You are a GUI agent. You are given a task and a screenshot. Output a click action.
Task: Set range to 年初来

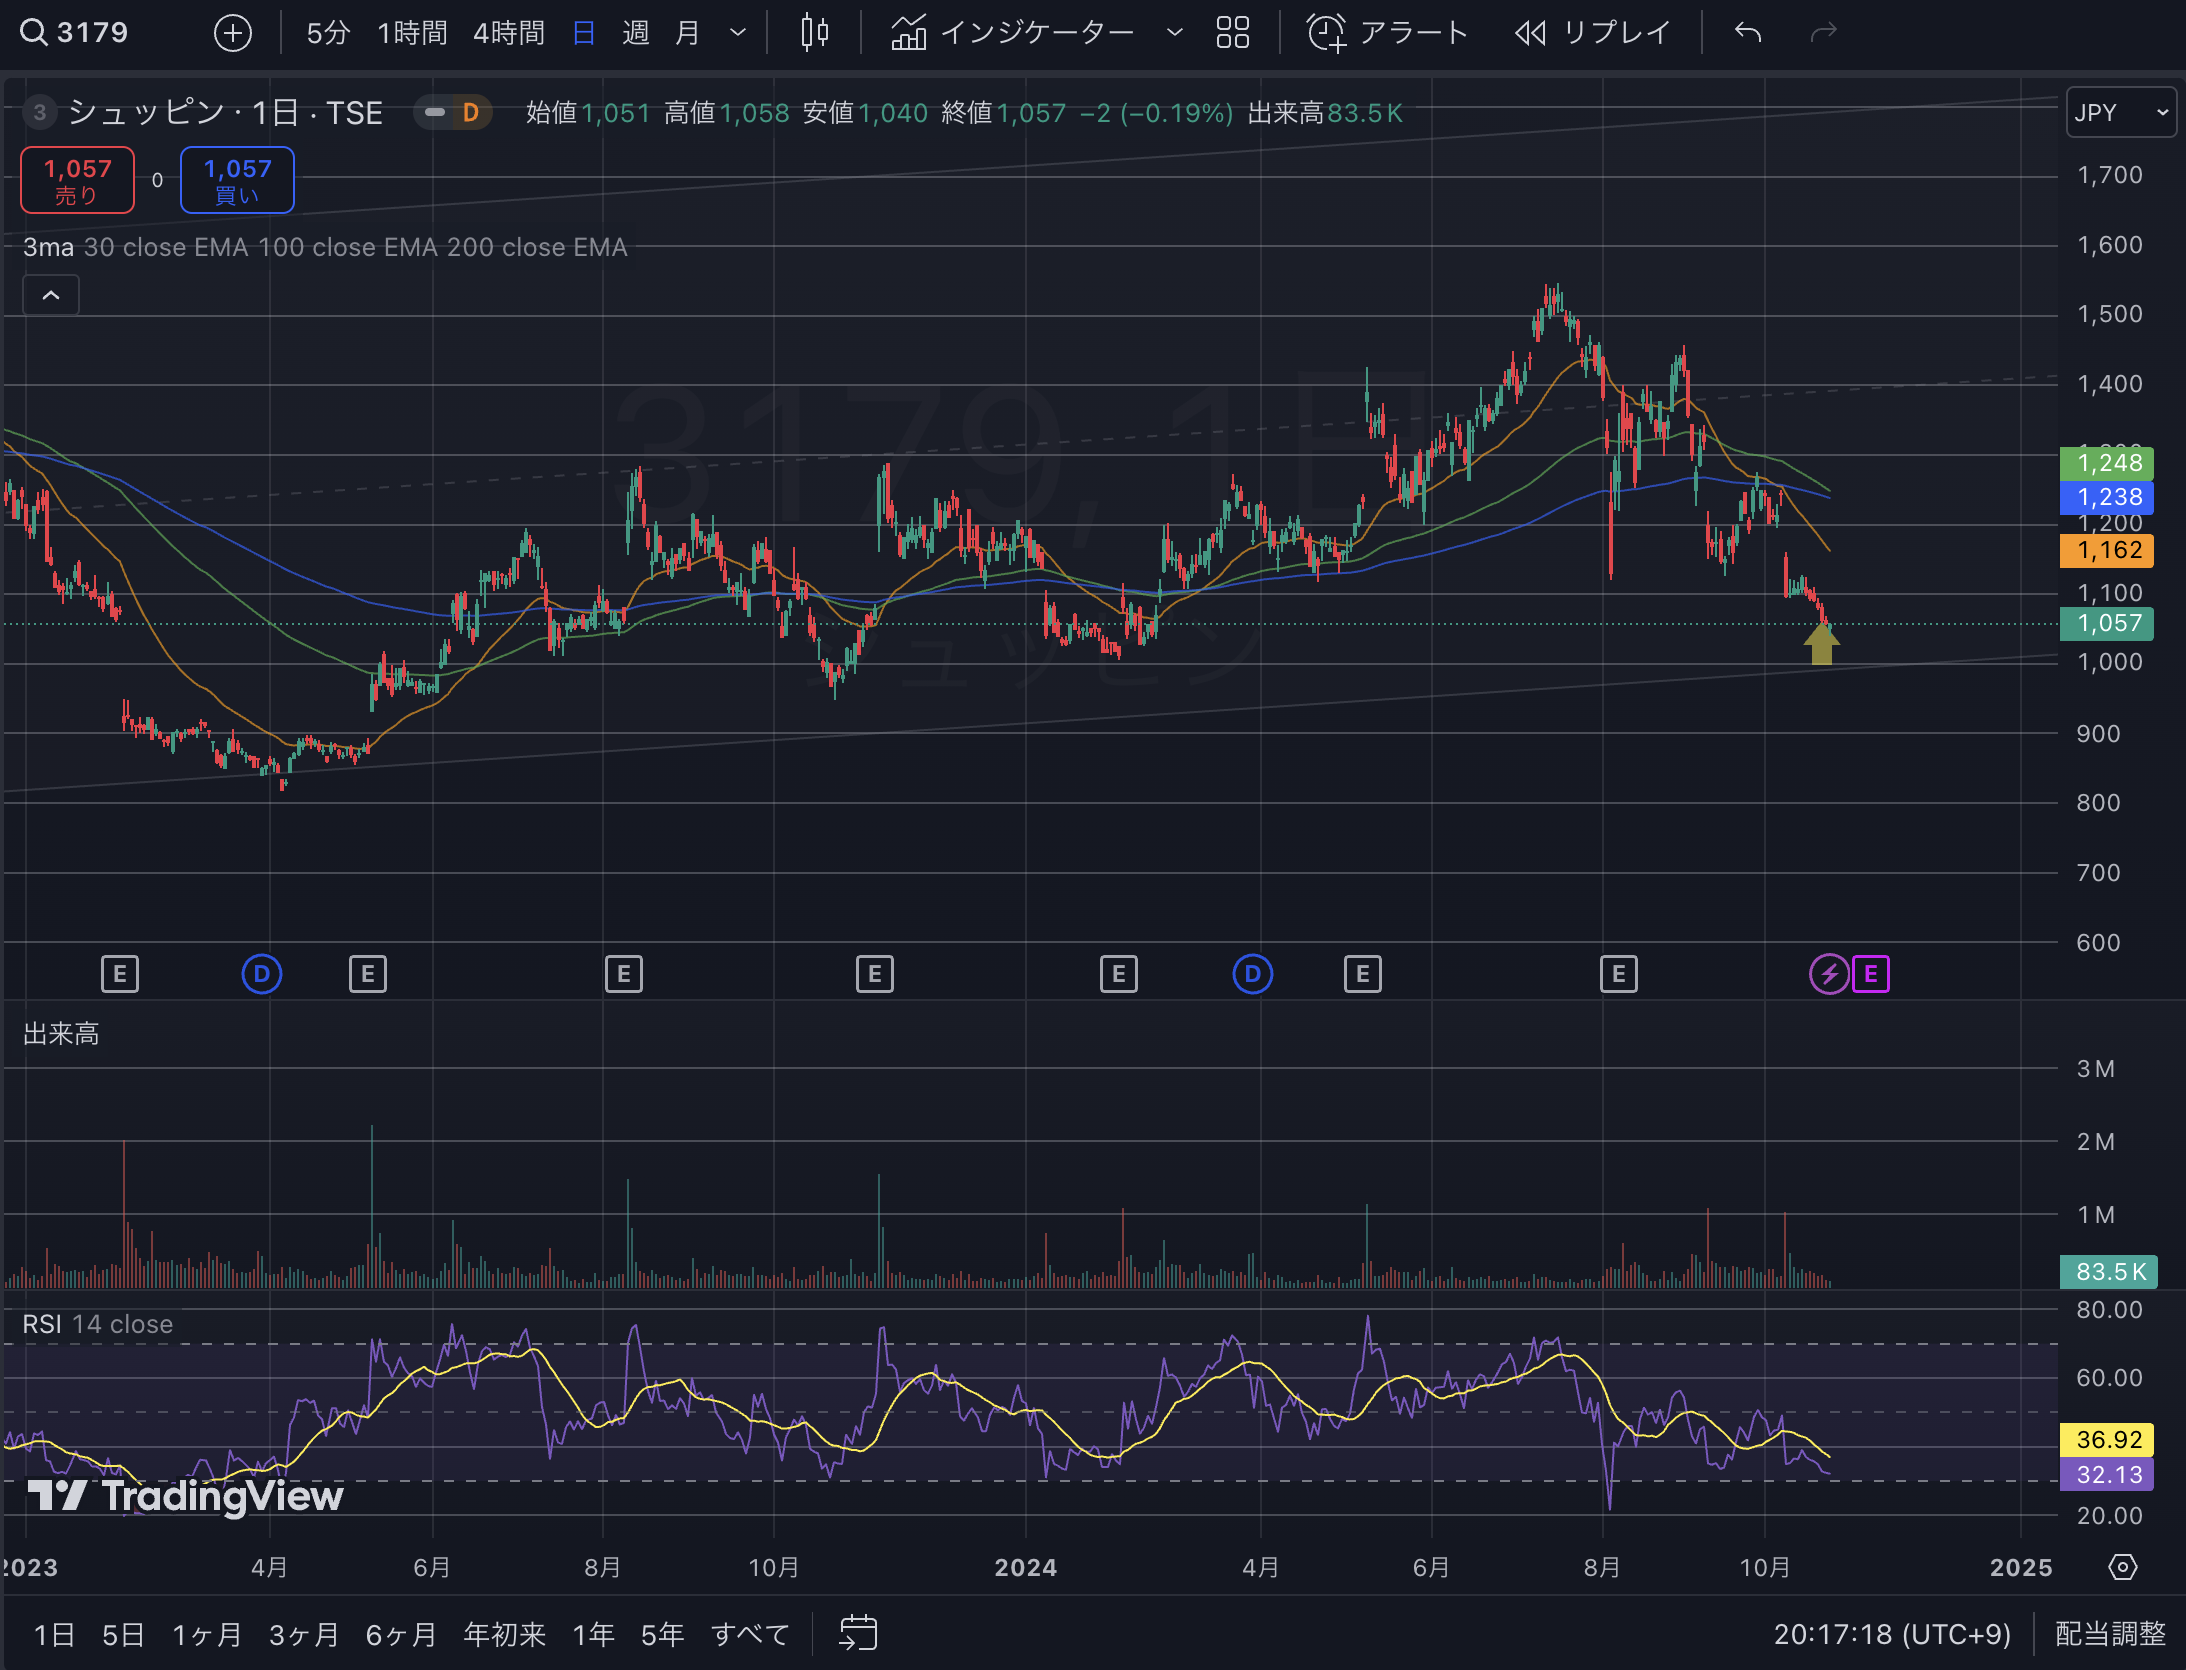click(x=505, y=1634)
